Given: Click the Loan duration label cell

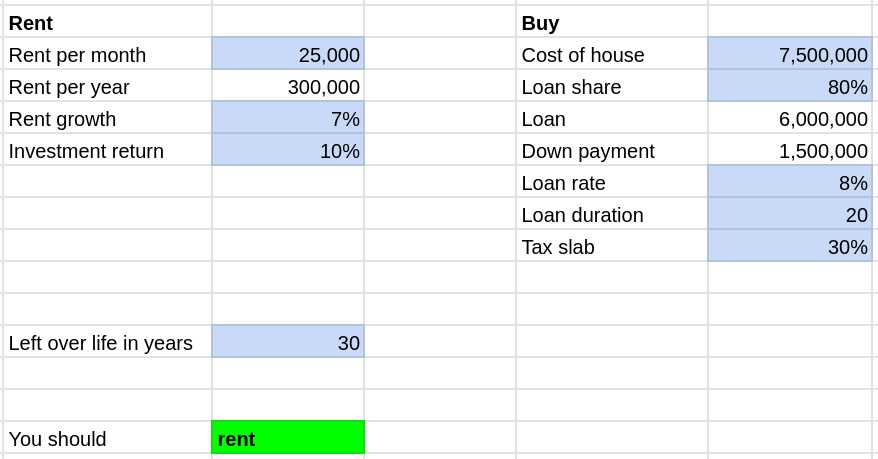Looking at the screenshot, I should coord(612,213).
